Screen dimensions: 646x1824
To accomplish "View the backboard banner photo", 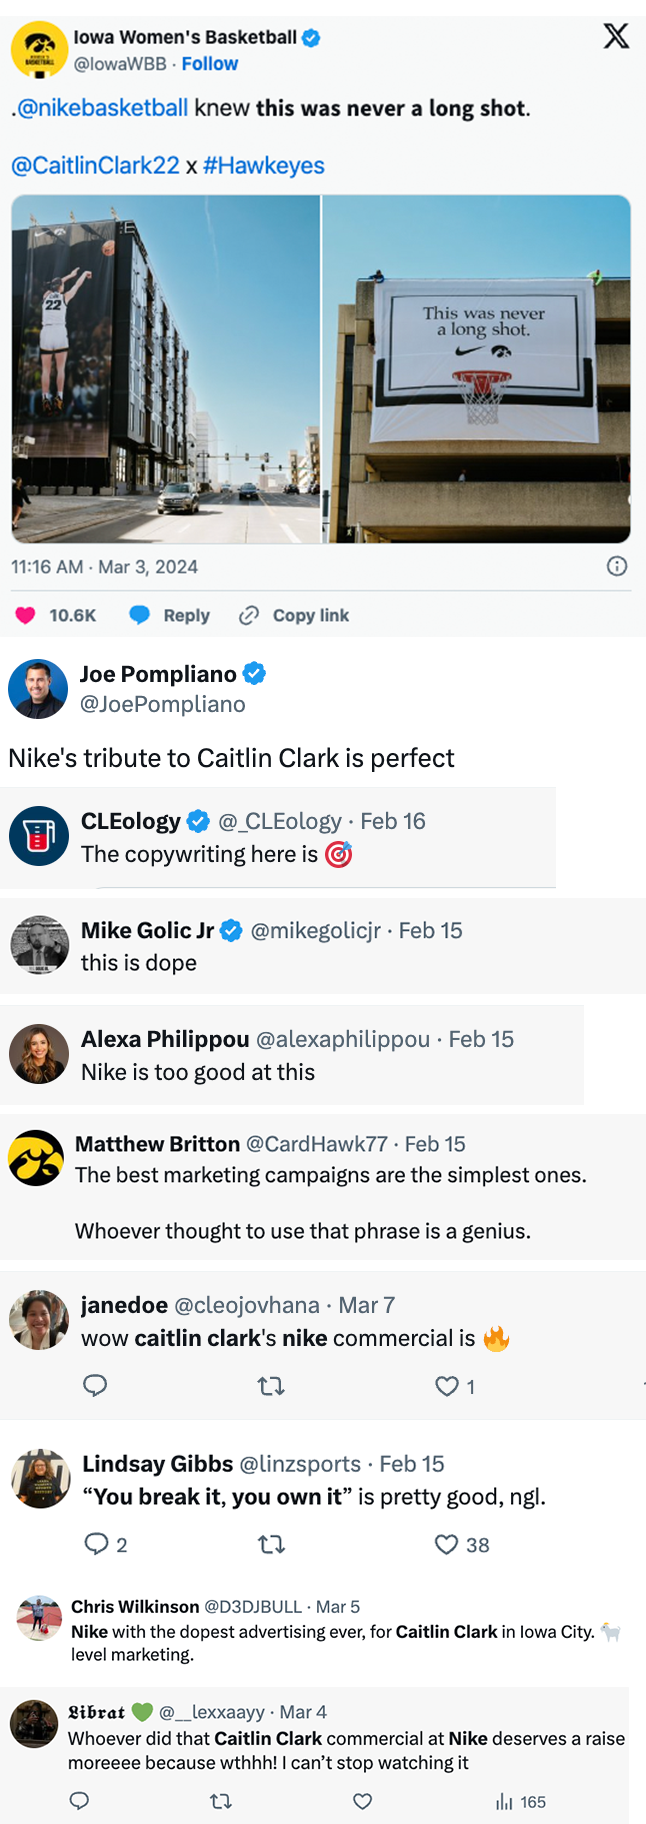I will tap(477, 369).
